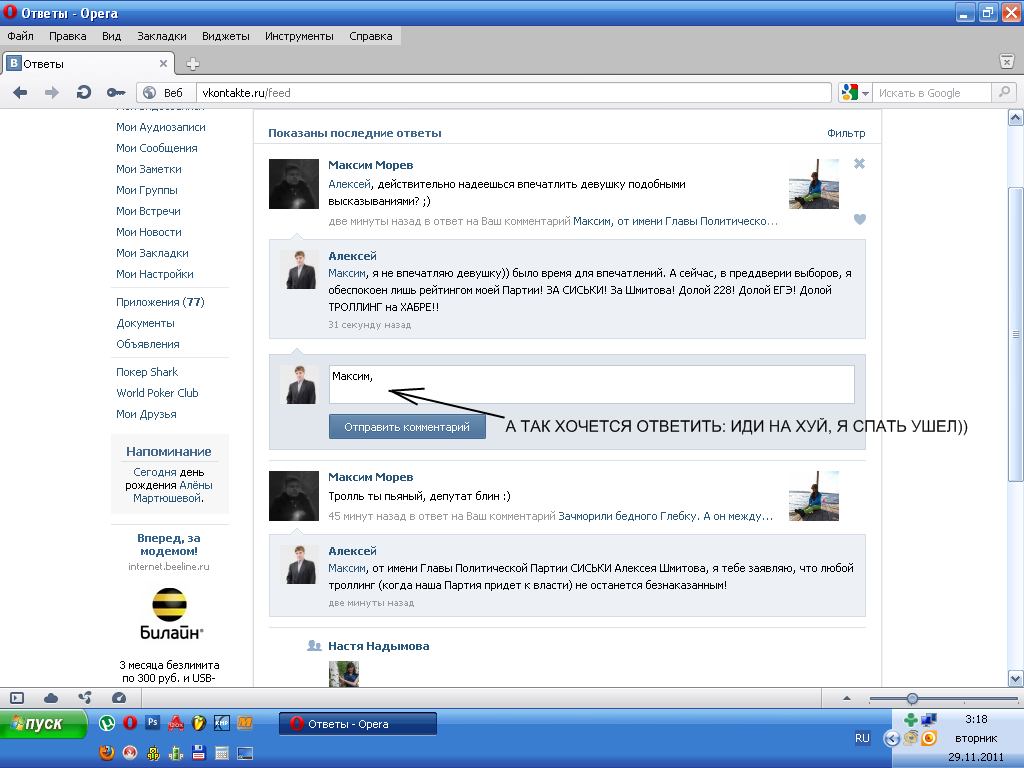Image resolution: width=1024 pixels, height=768 pixels.
Task: Open the Файл menu
Action: click(20, 36)
